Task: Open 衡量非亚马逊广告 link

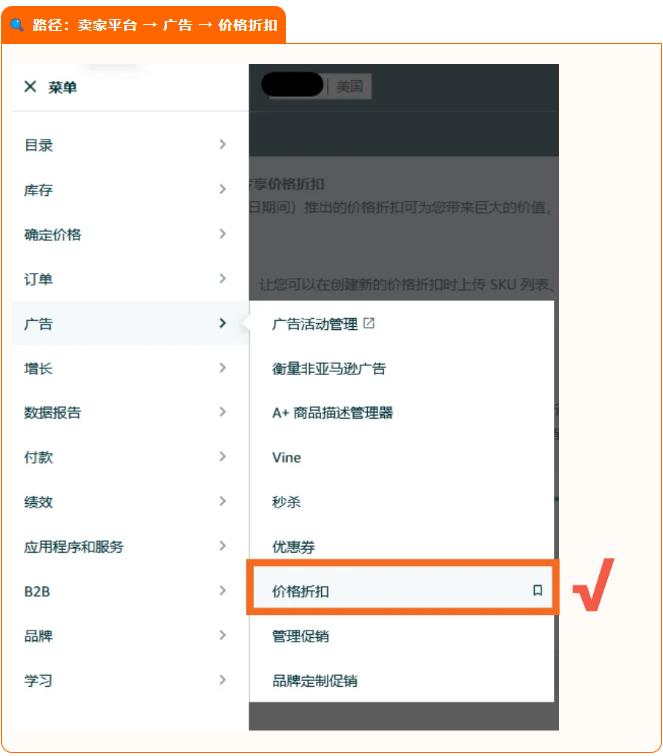Action: tap(329, 369)
